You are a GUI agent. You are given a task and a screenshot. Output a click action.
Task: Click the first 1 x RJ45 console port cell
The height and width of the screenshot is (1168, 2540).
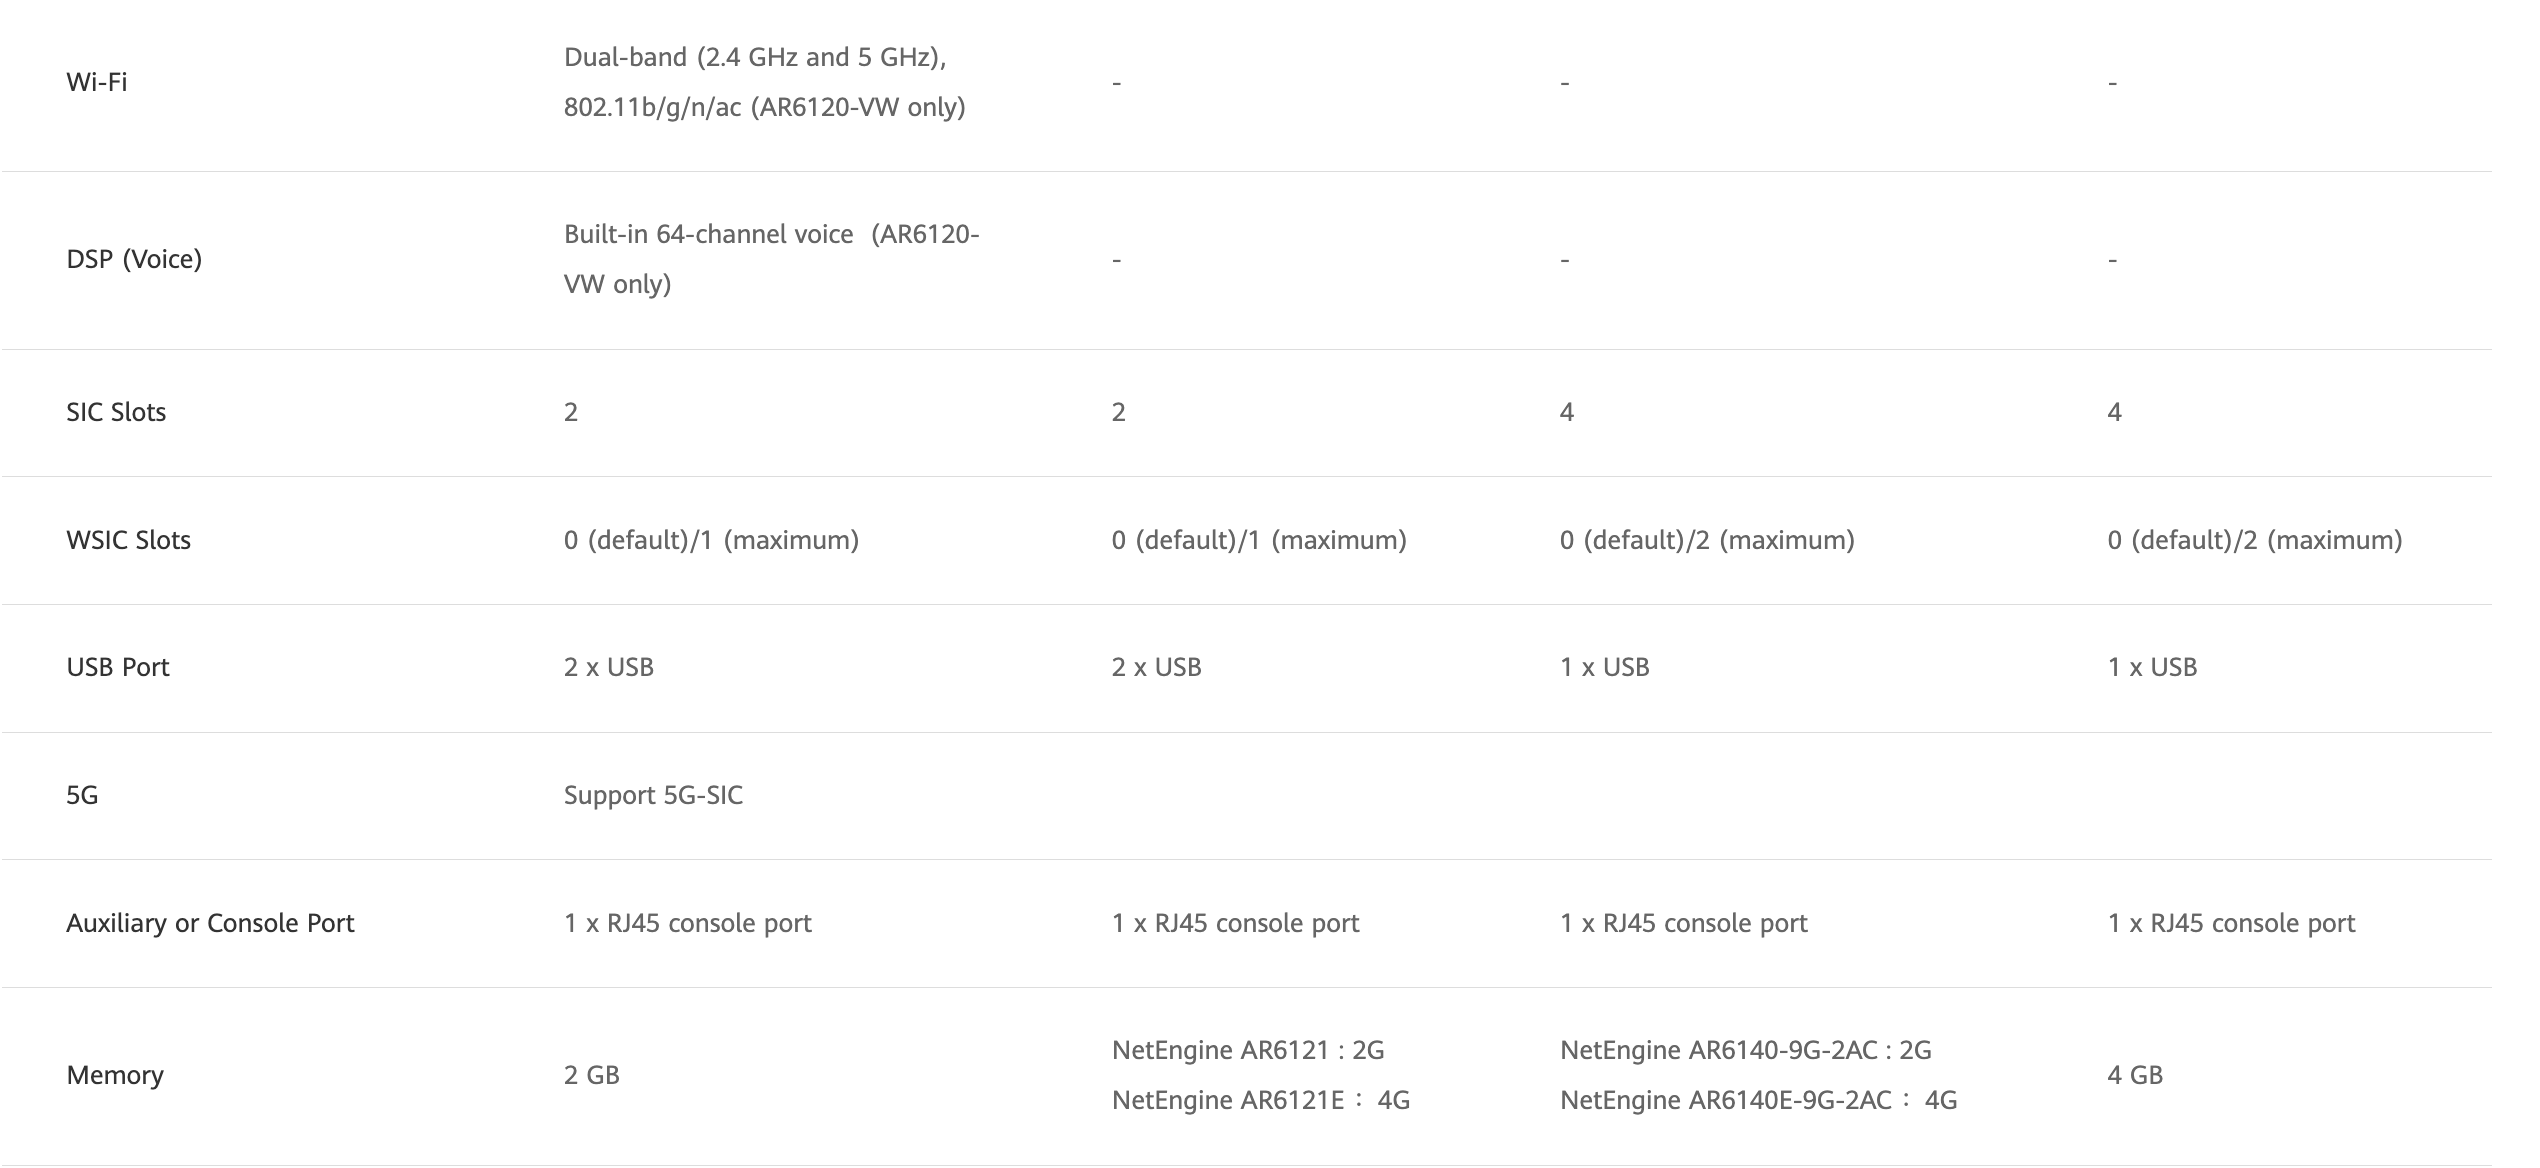[687, 923]
